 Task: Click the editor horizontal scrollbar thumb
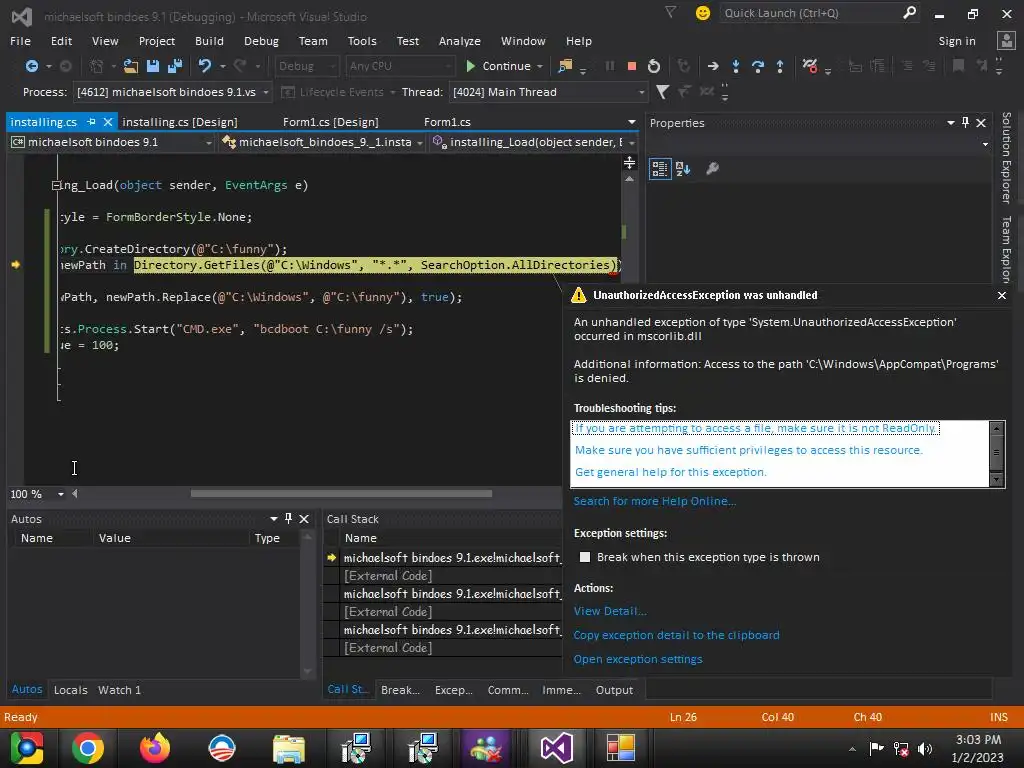coord(341,494)
